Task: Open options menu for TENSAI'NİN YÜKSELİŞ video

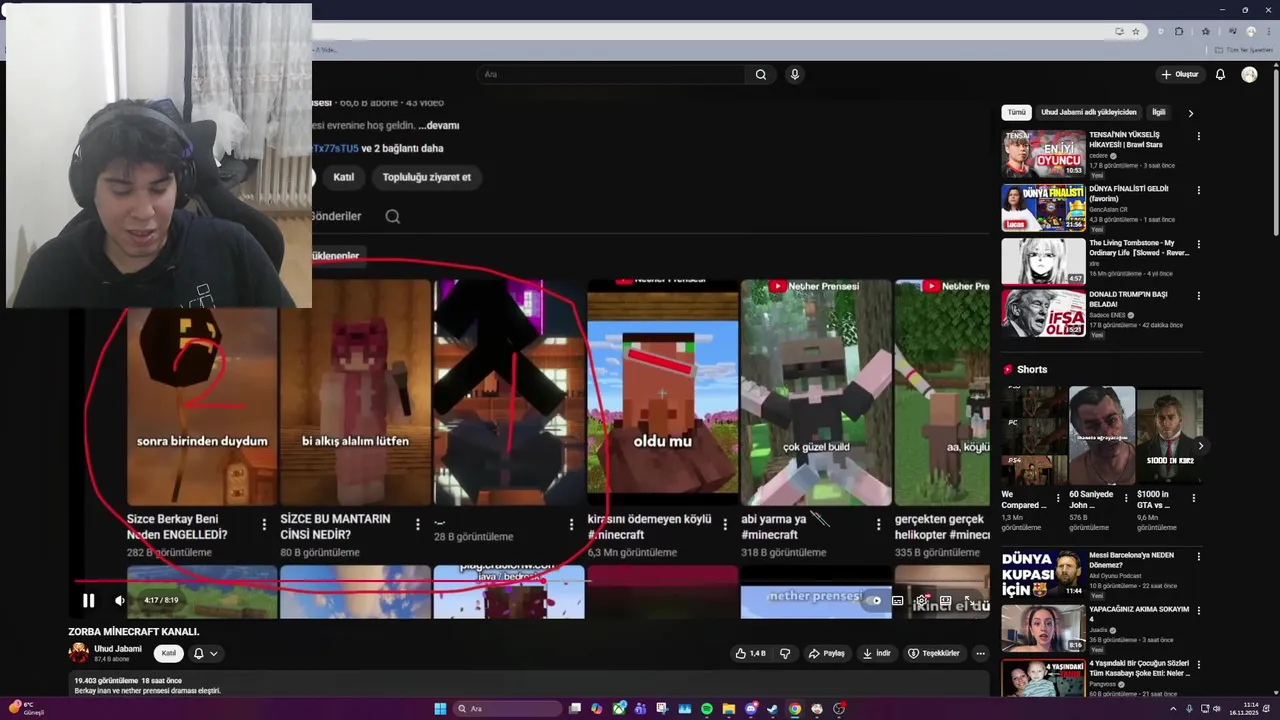Action: [1198, 136]
